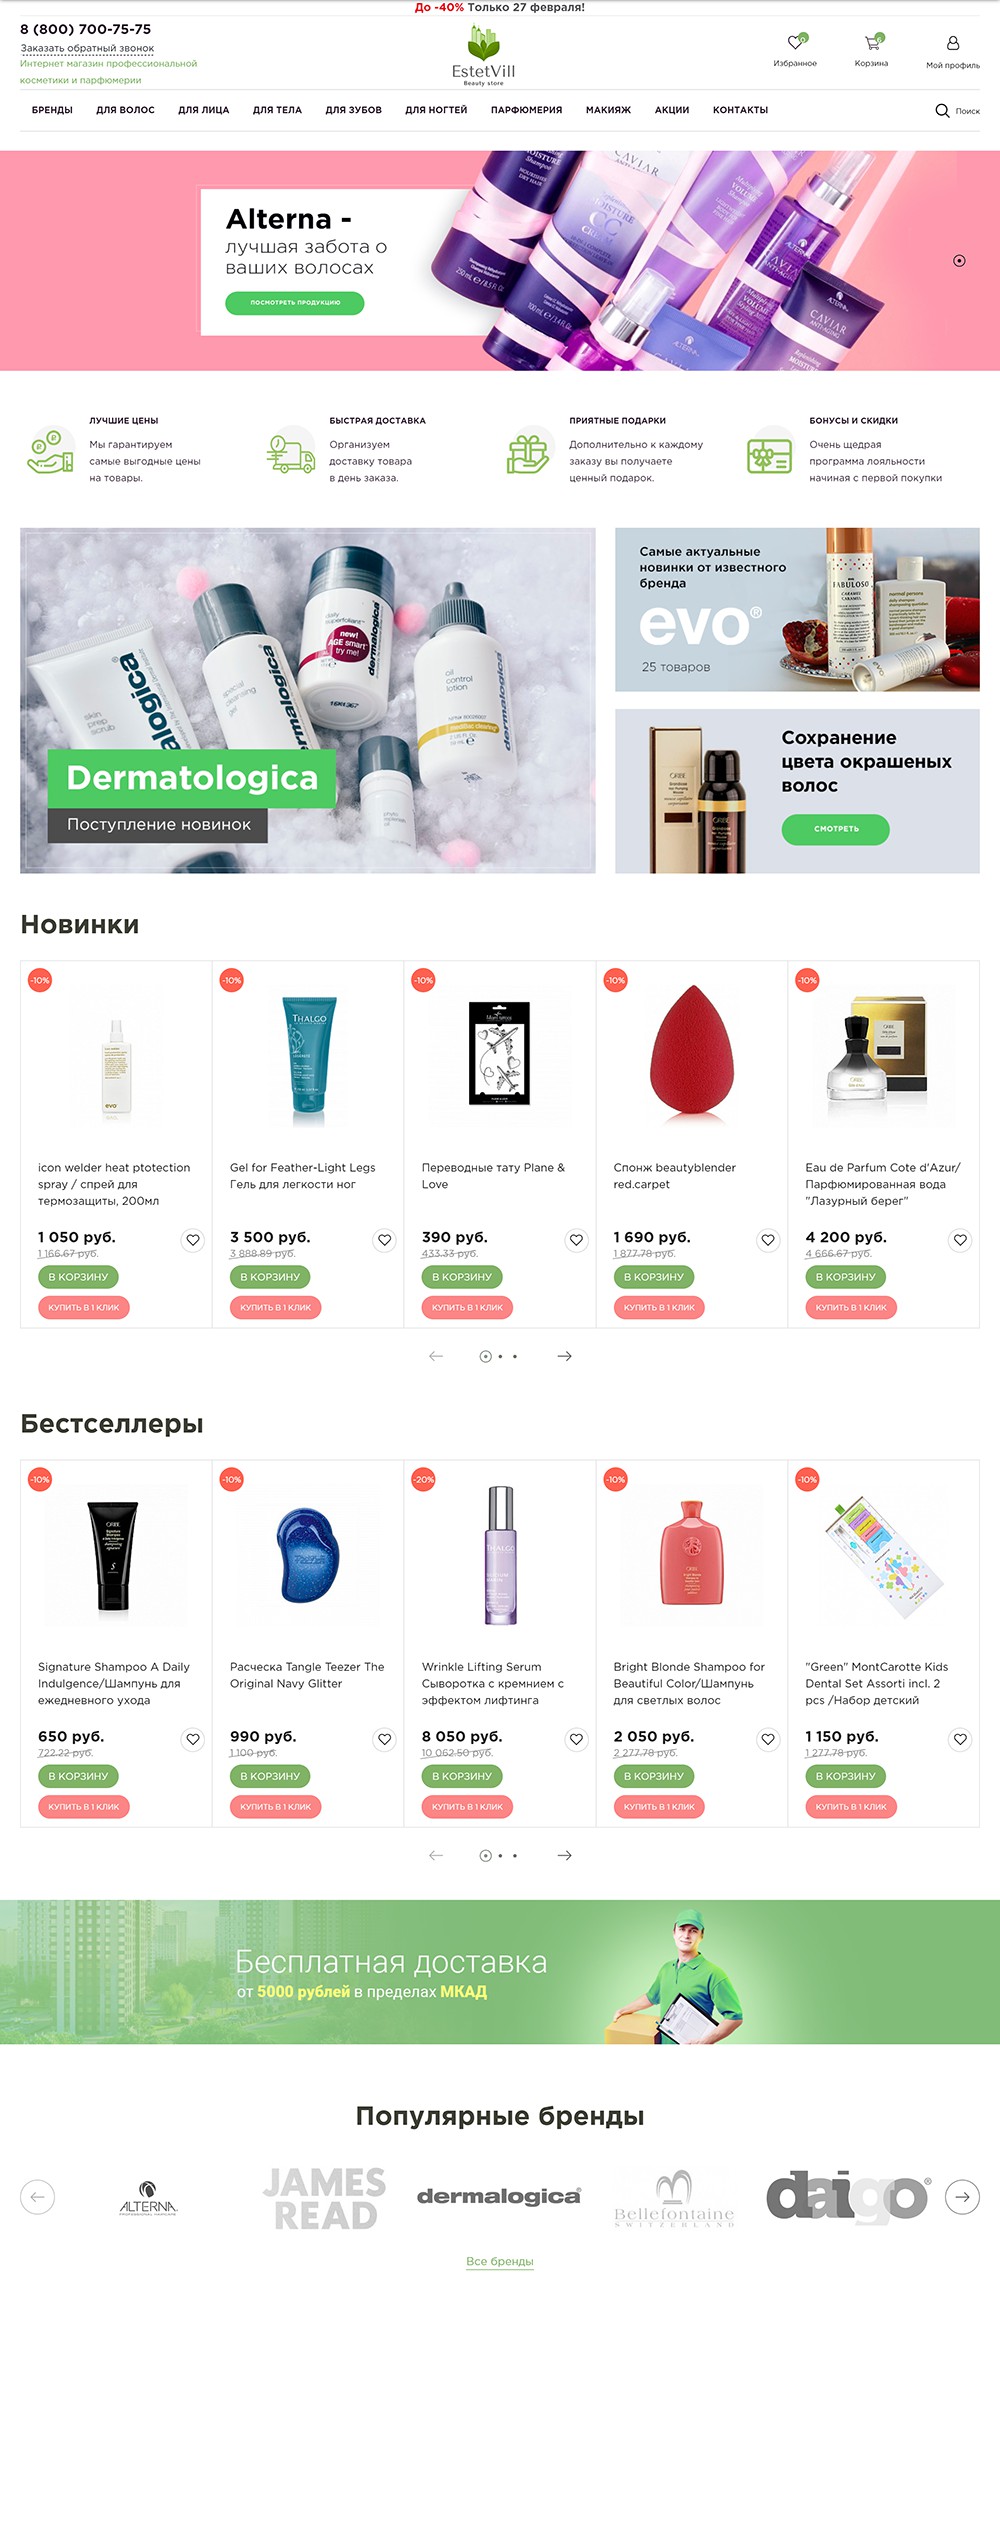Open the БРЕНДЫ menu item

point(52,110)
